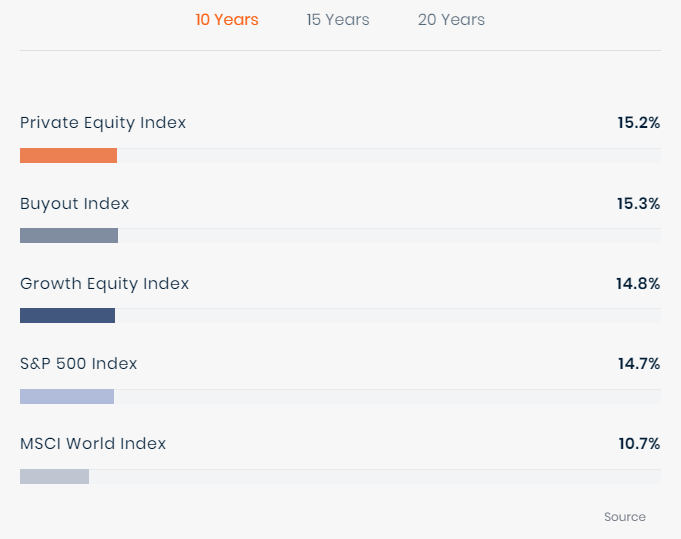Image resolution: width=681 pixels, height=539 pixels.
Task: Select the Growth Equity Index label
Action: pyautogui.click(x=105, y=284)
